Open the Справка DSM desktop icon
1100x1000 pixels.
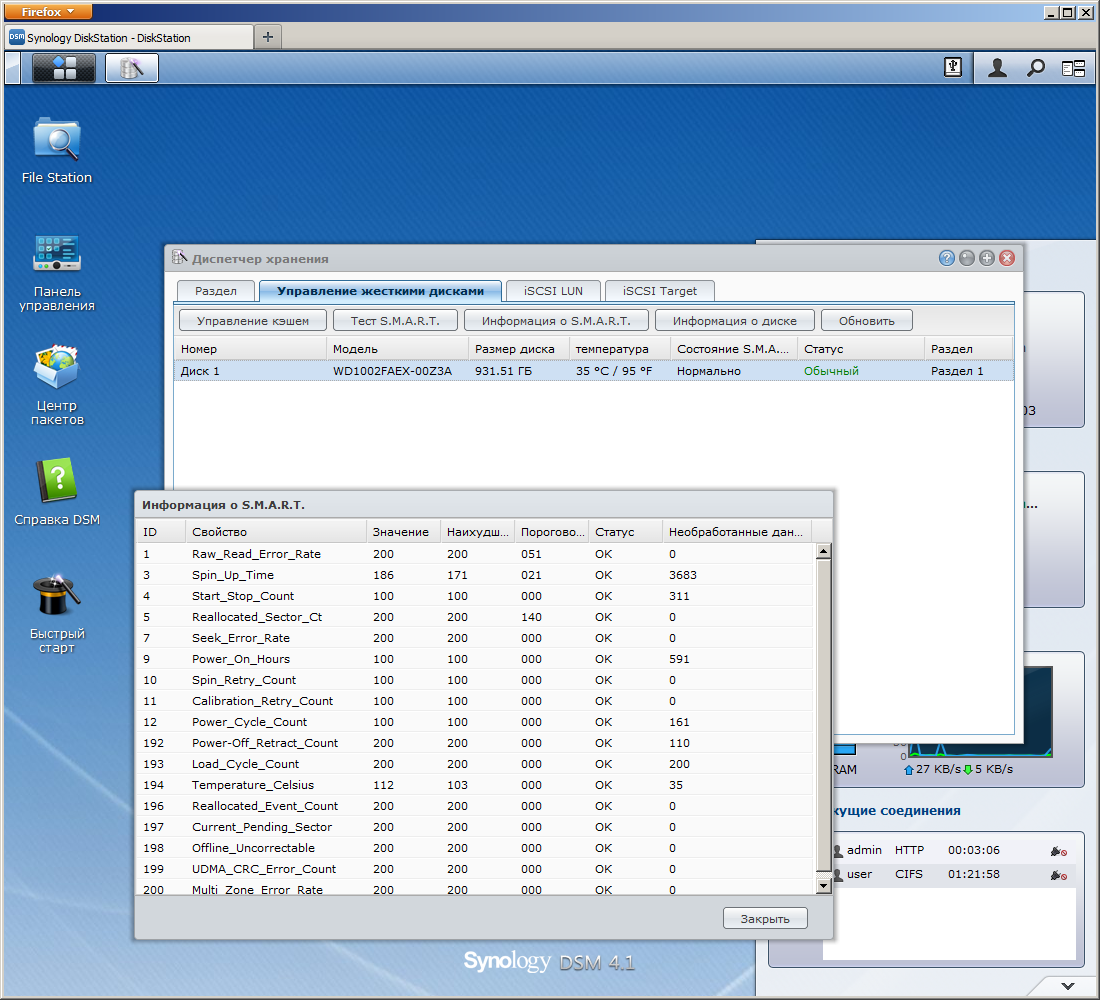57,493
